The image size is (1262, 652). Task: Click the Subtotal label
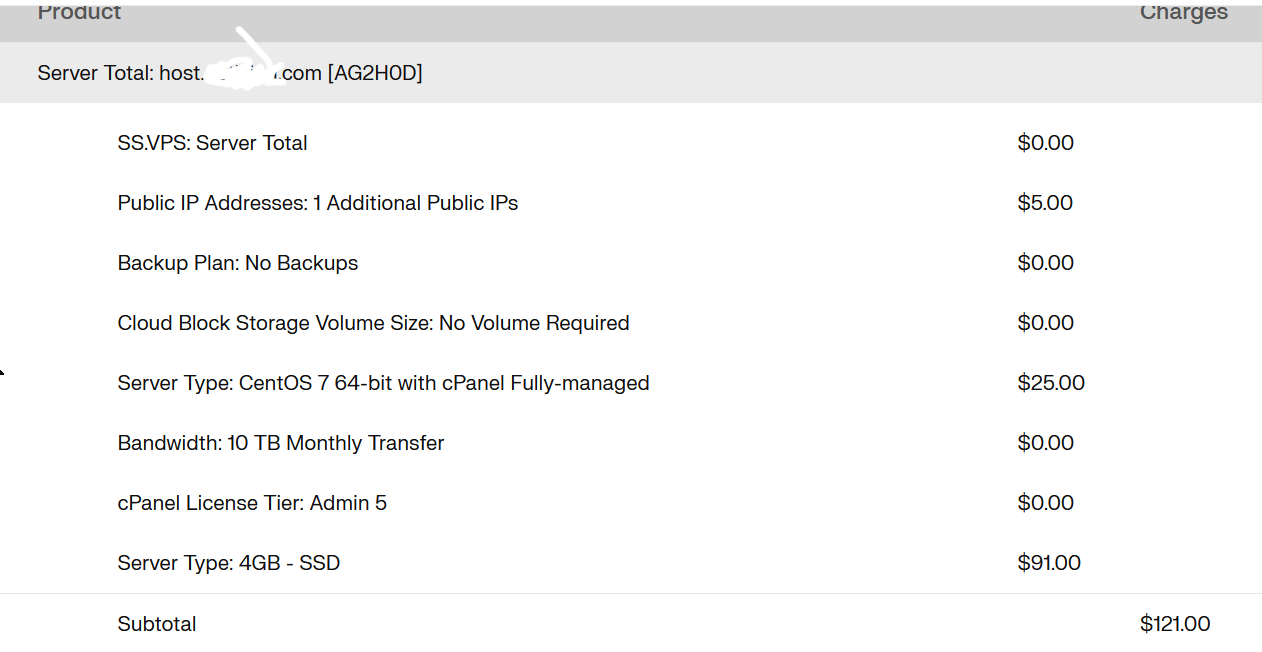tap(156, 624)
